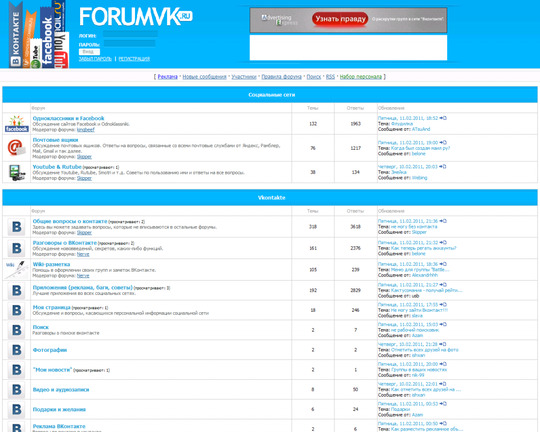540x432 pixels.
Task: Click the B icon beside Видео и аудиозаписи
Action: pos(17,390)
